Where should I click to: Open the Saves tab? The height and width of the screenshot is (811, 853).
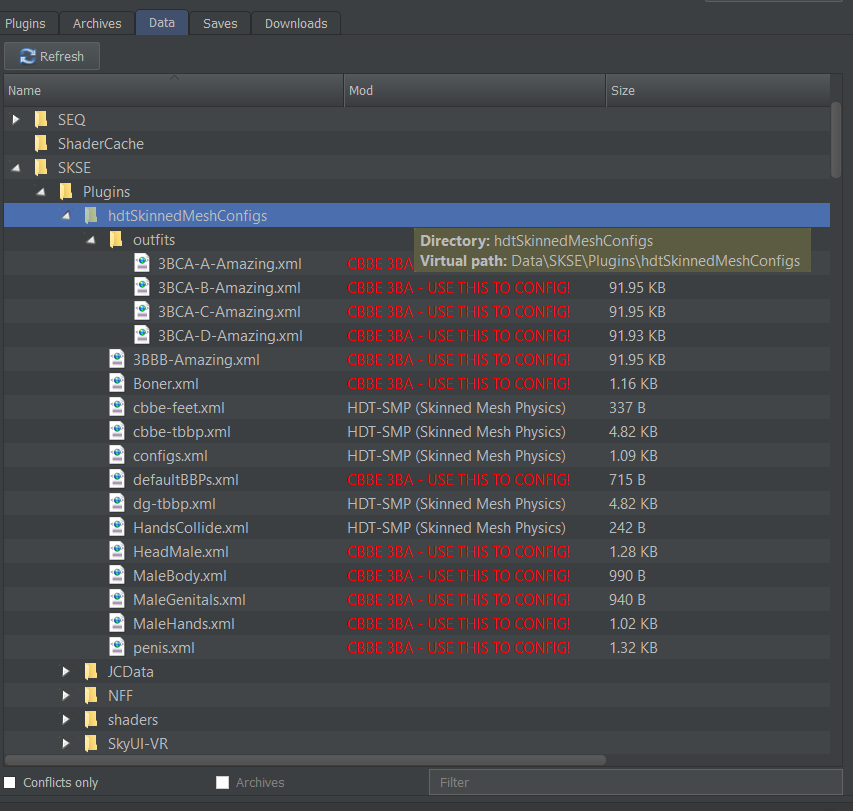pos(220,23)
